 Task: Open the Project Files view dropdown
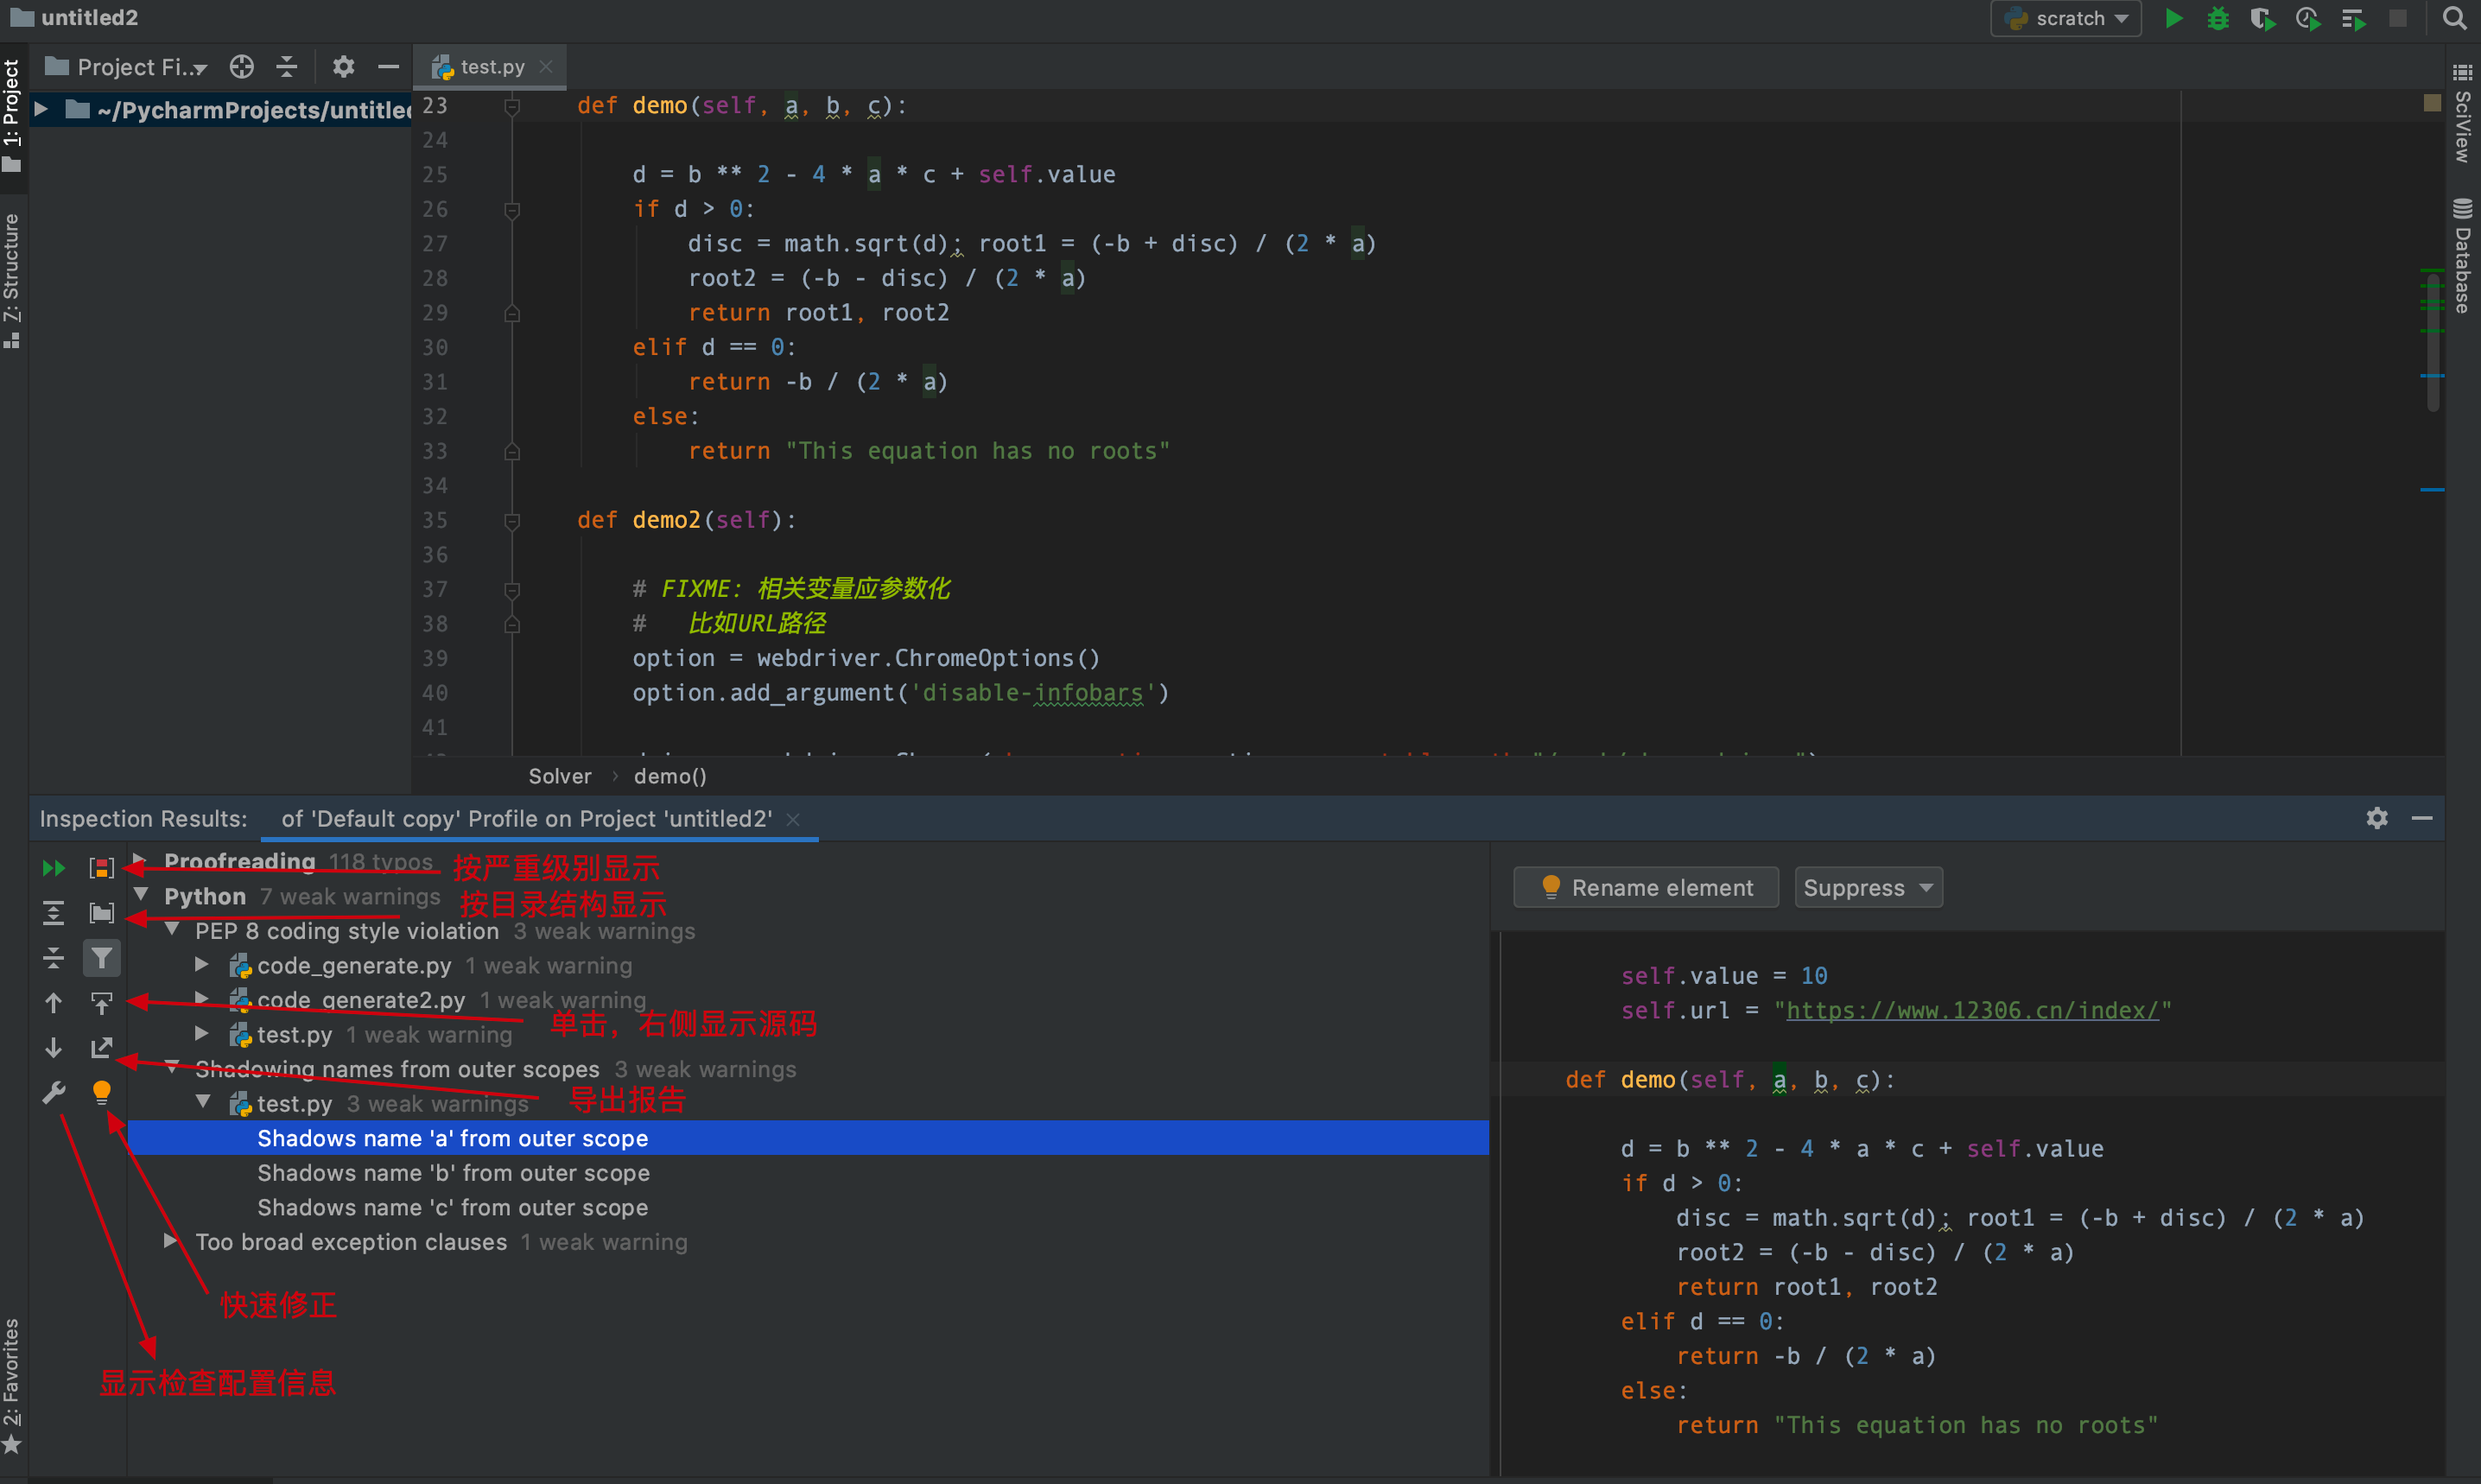point(128,66)
